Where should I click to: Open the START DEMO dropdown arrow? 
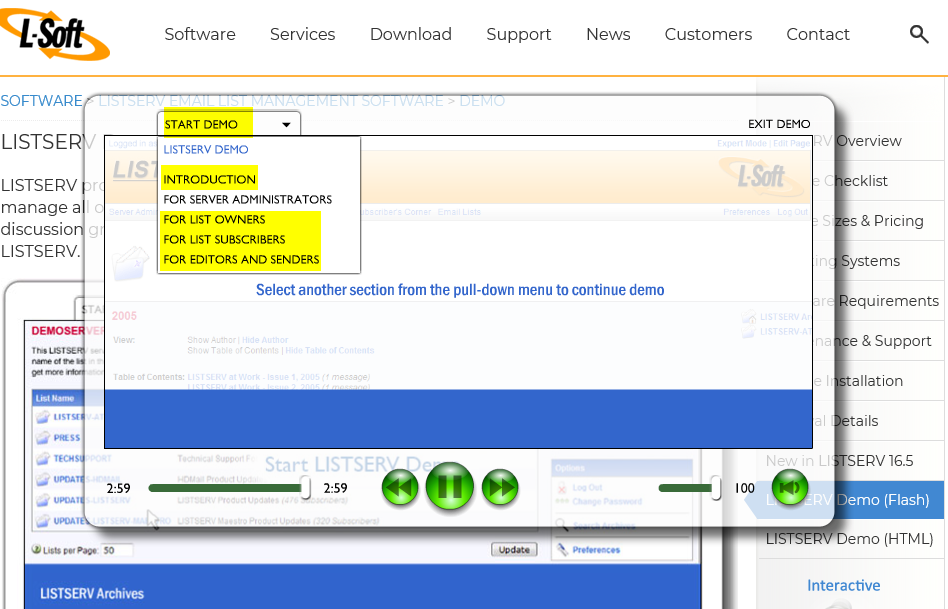click(286, 125)
